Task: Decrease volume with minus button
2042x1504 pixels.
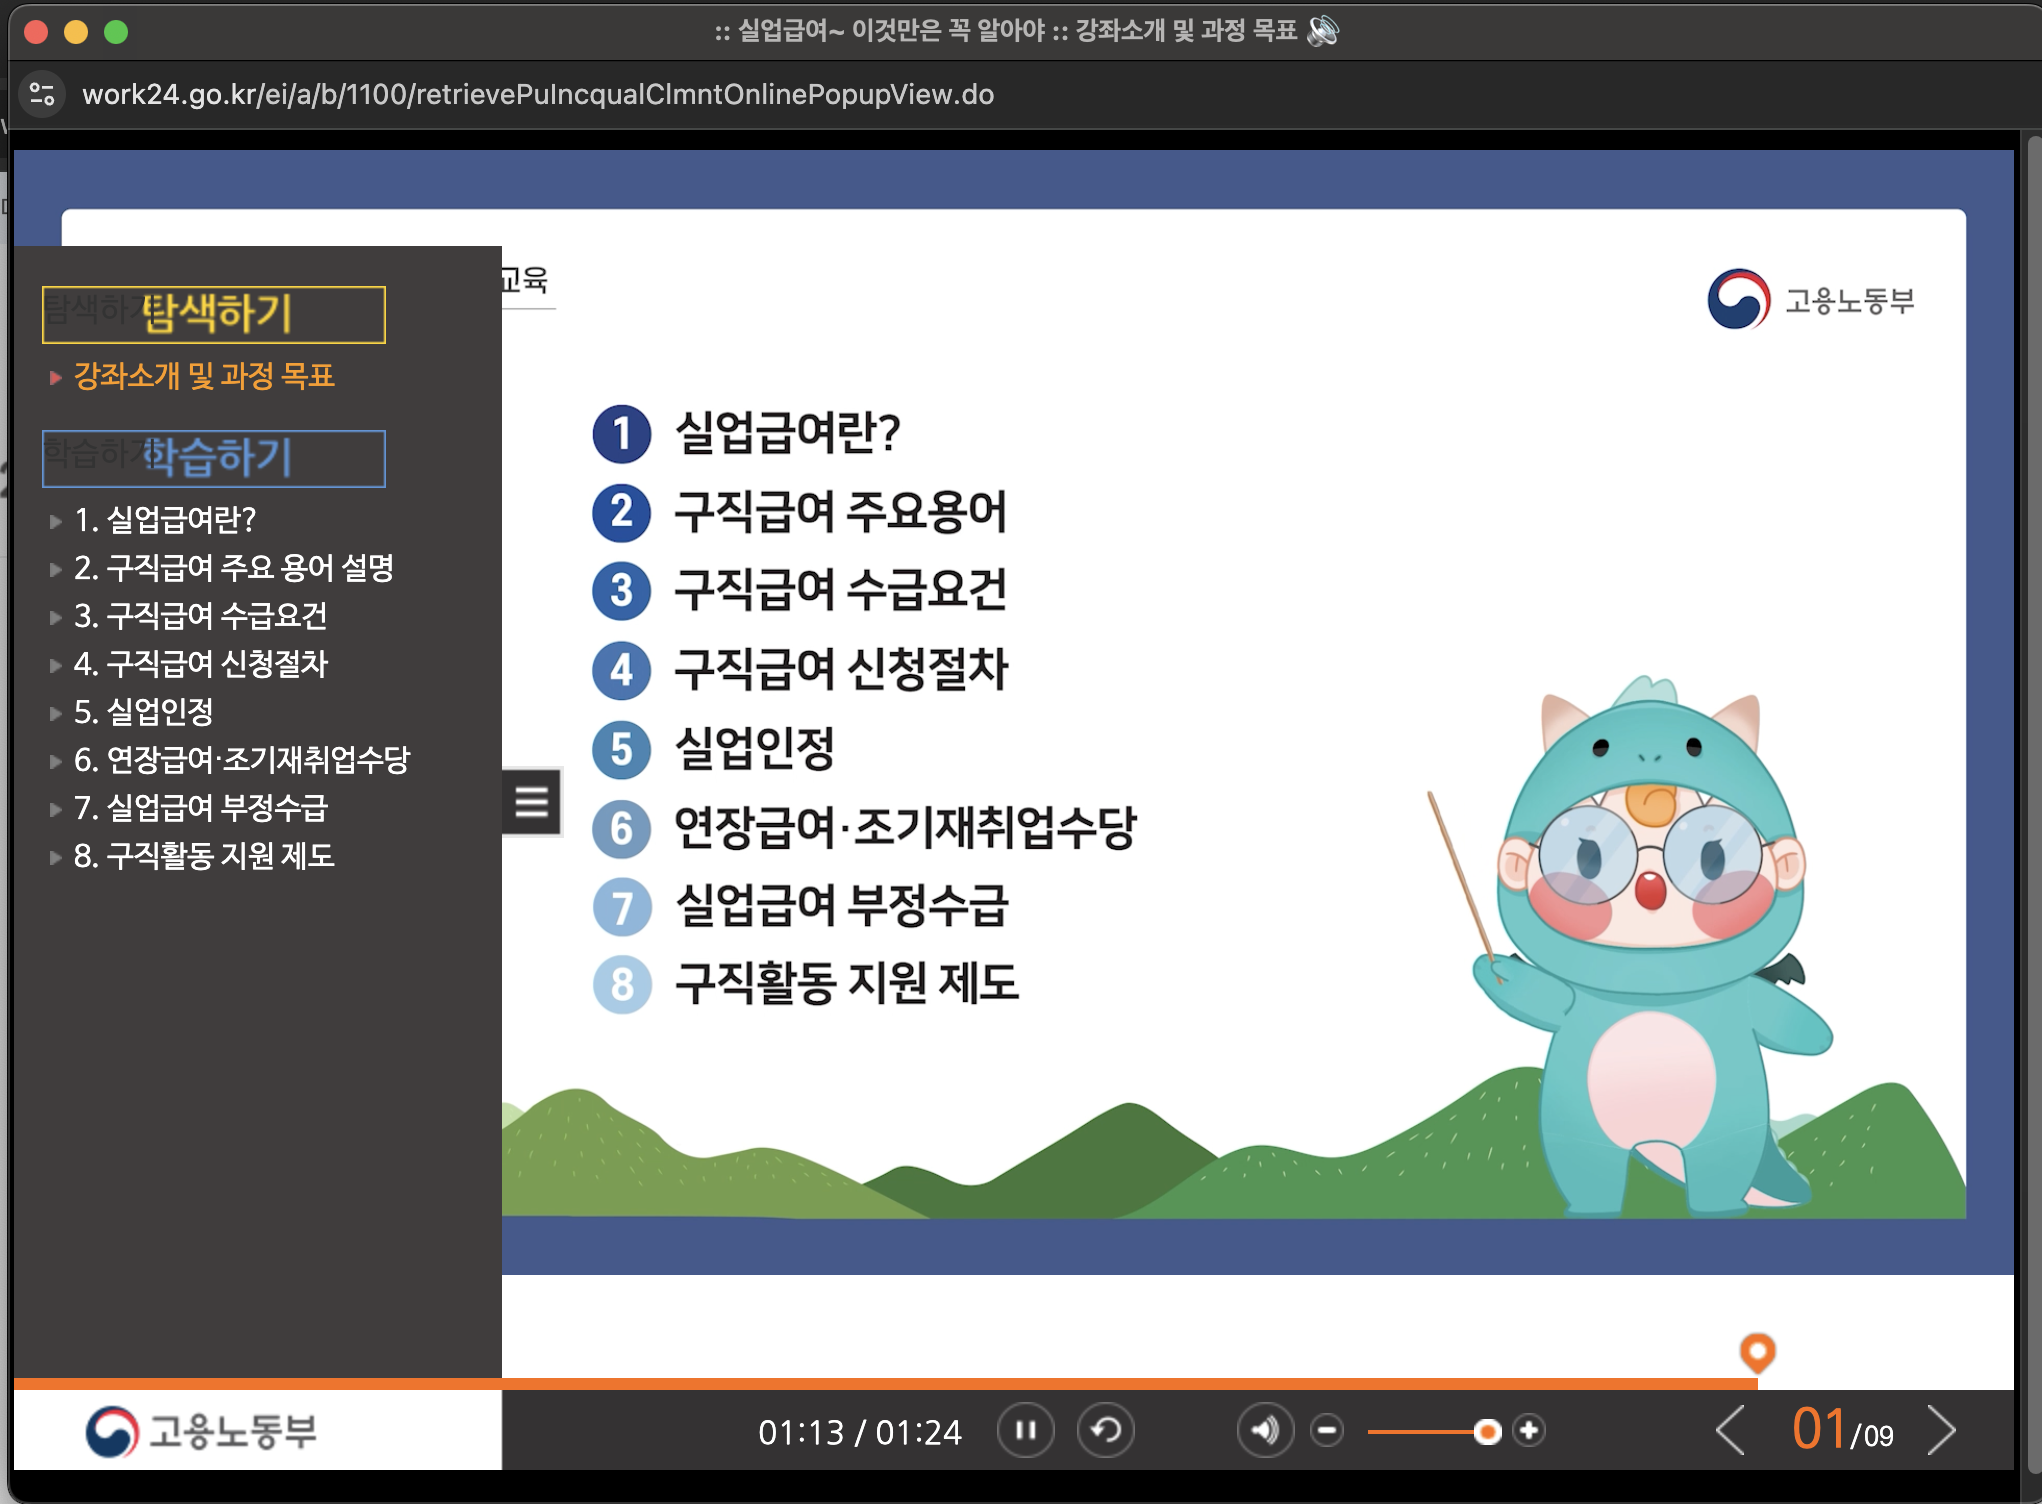Action: (x=1327, y=1431)
